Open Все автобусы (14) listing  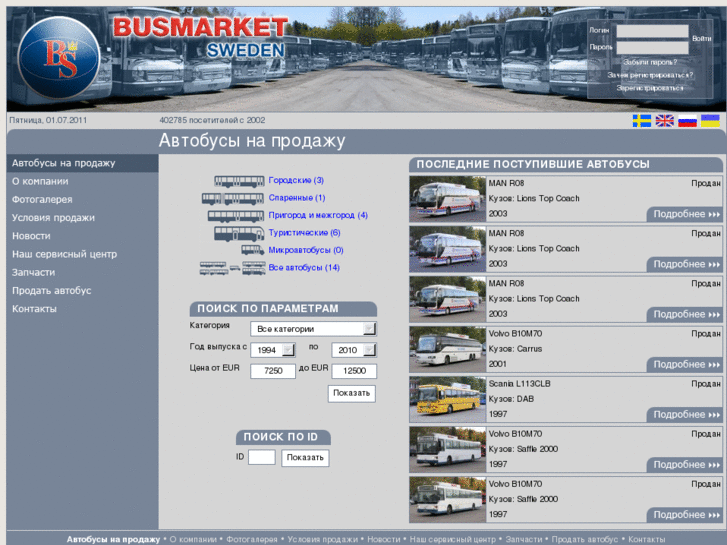pyautogui.click(x=304, y=268)
